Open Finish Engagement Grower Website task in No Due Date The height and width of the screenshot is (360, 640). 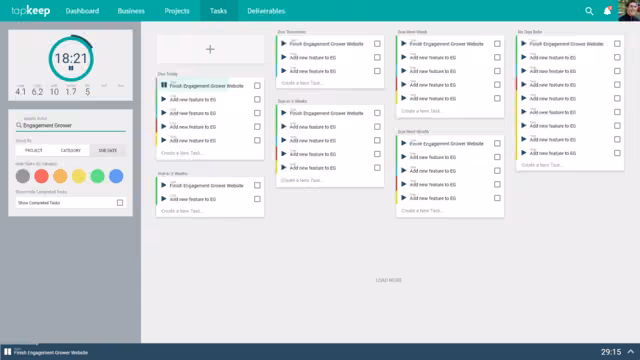click(x=567, y=44)
